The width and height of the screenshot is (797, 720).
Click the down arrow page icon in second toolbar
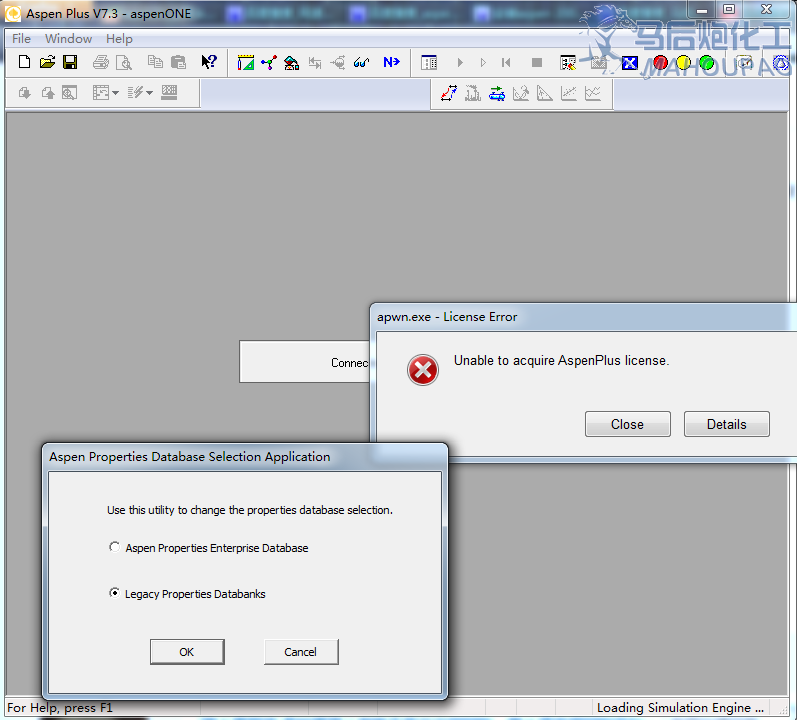24,92
